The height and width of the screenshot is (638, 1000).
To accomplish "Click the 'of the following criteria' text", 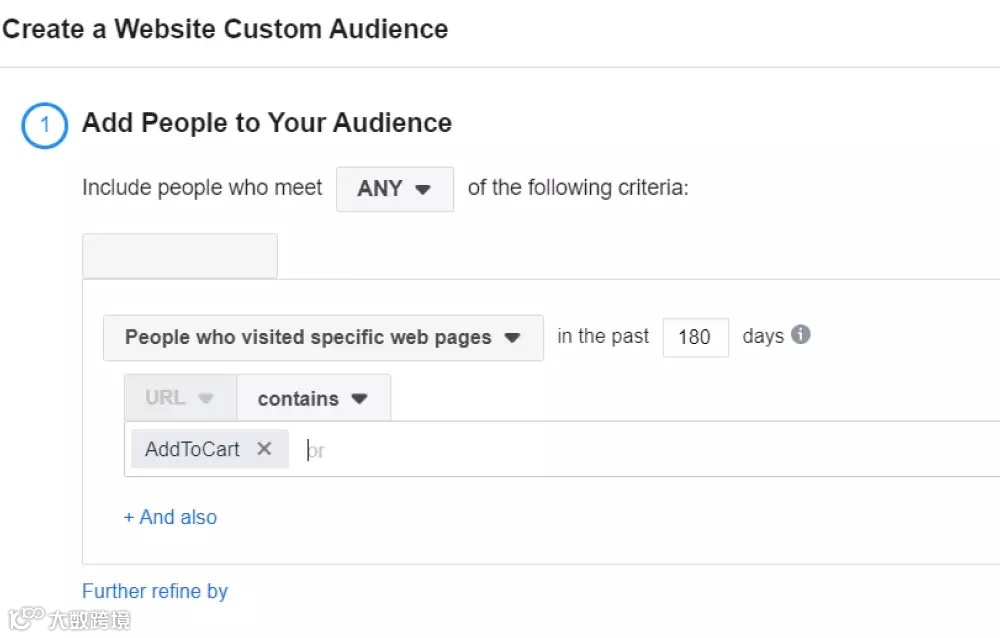I will pos(578,188).
